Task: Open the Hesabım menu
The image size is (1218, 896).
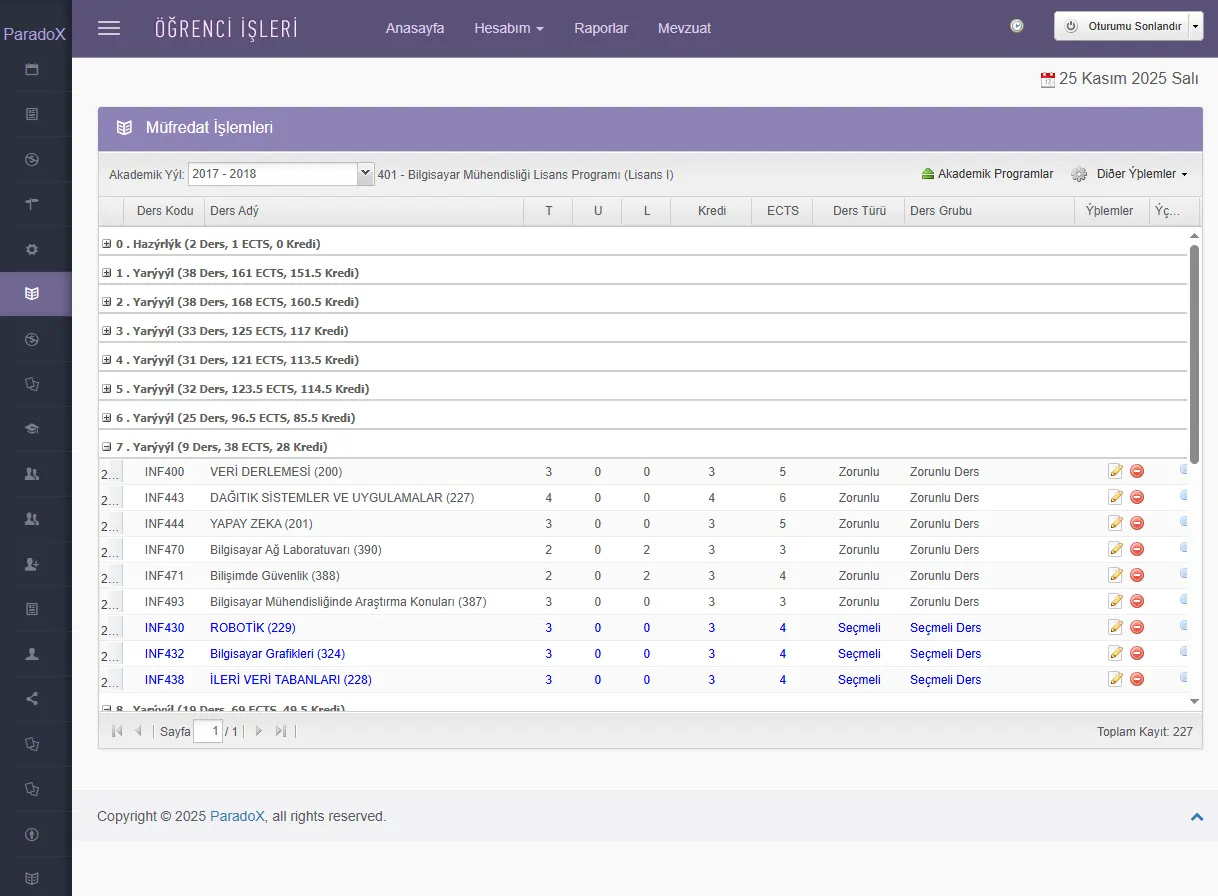Action: 508,28
